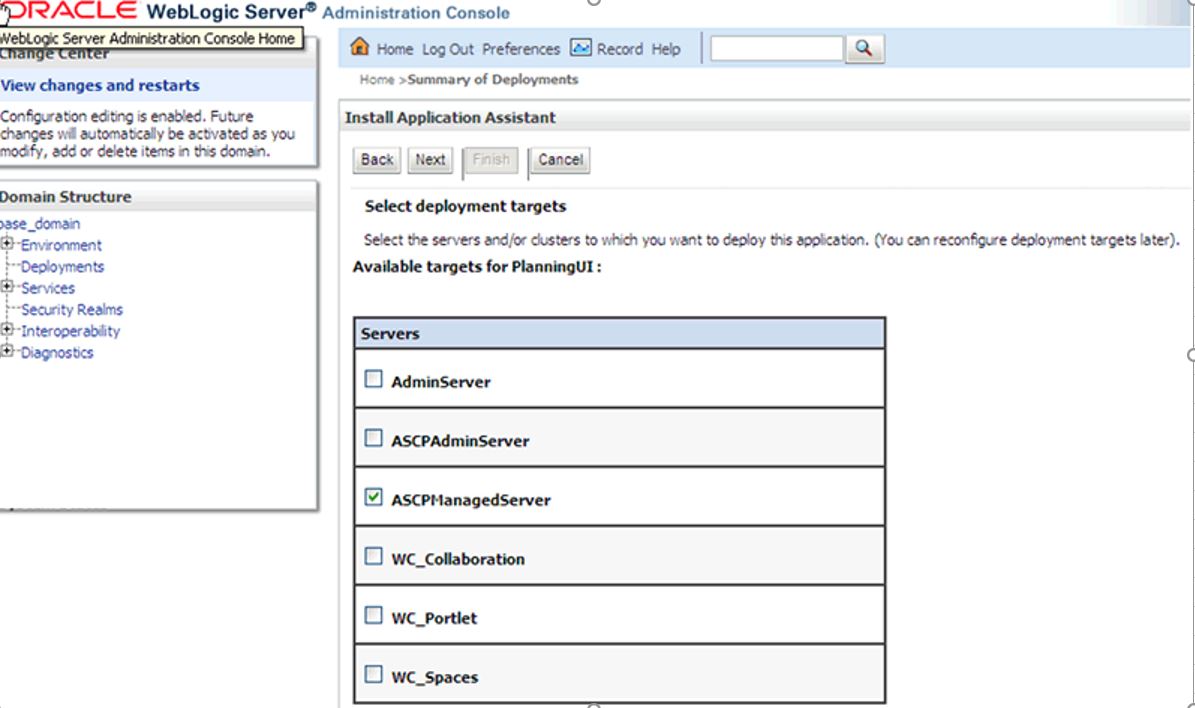Screen dimensions: 1195x708
Task: Expand the Interoperability tree node
Action: pos(7,329)
